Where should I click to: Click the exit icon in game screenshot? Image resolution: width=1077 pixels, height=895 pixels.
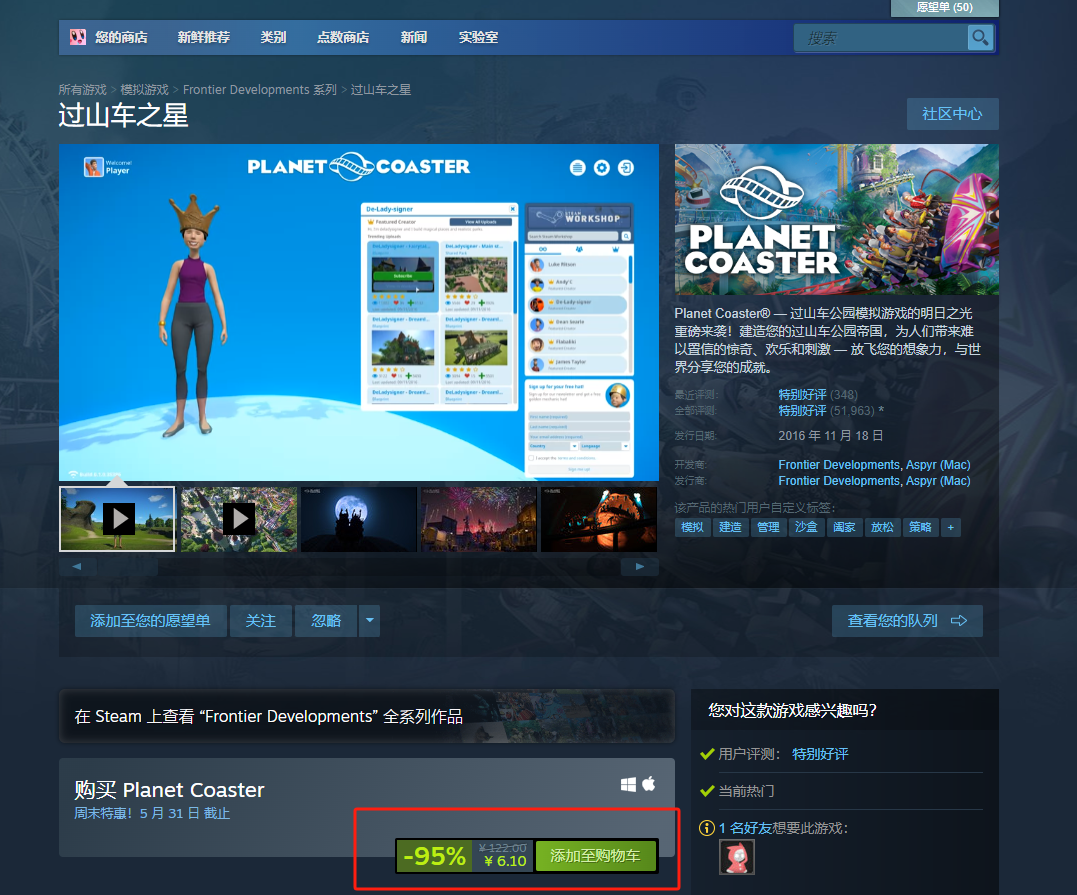pyautogui.click(x=626, y=168)
